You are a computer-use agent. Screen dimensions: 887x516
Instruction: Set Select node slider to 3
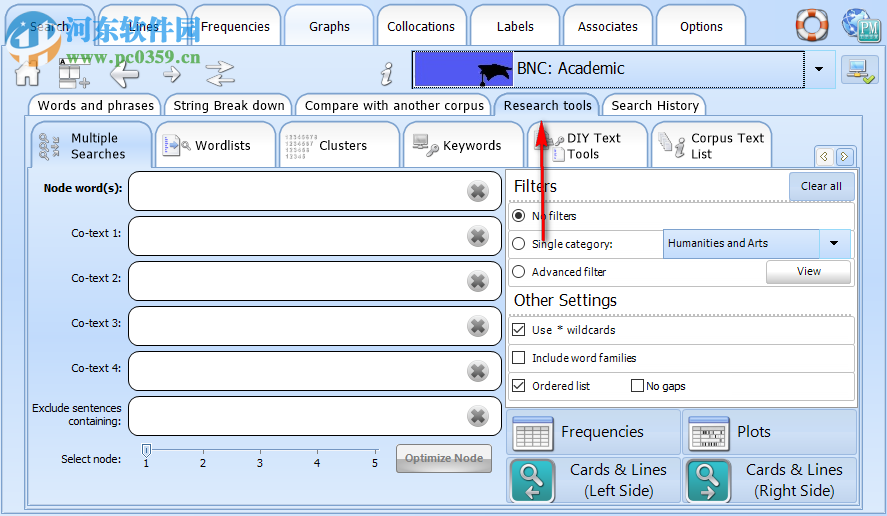(x=260, y=451)
